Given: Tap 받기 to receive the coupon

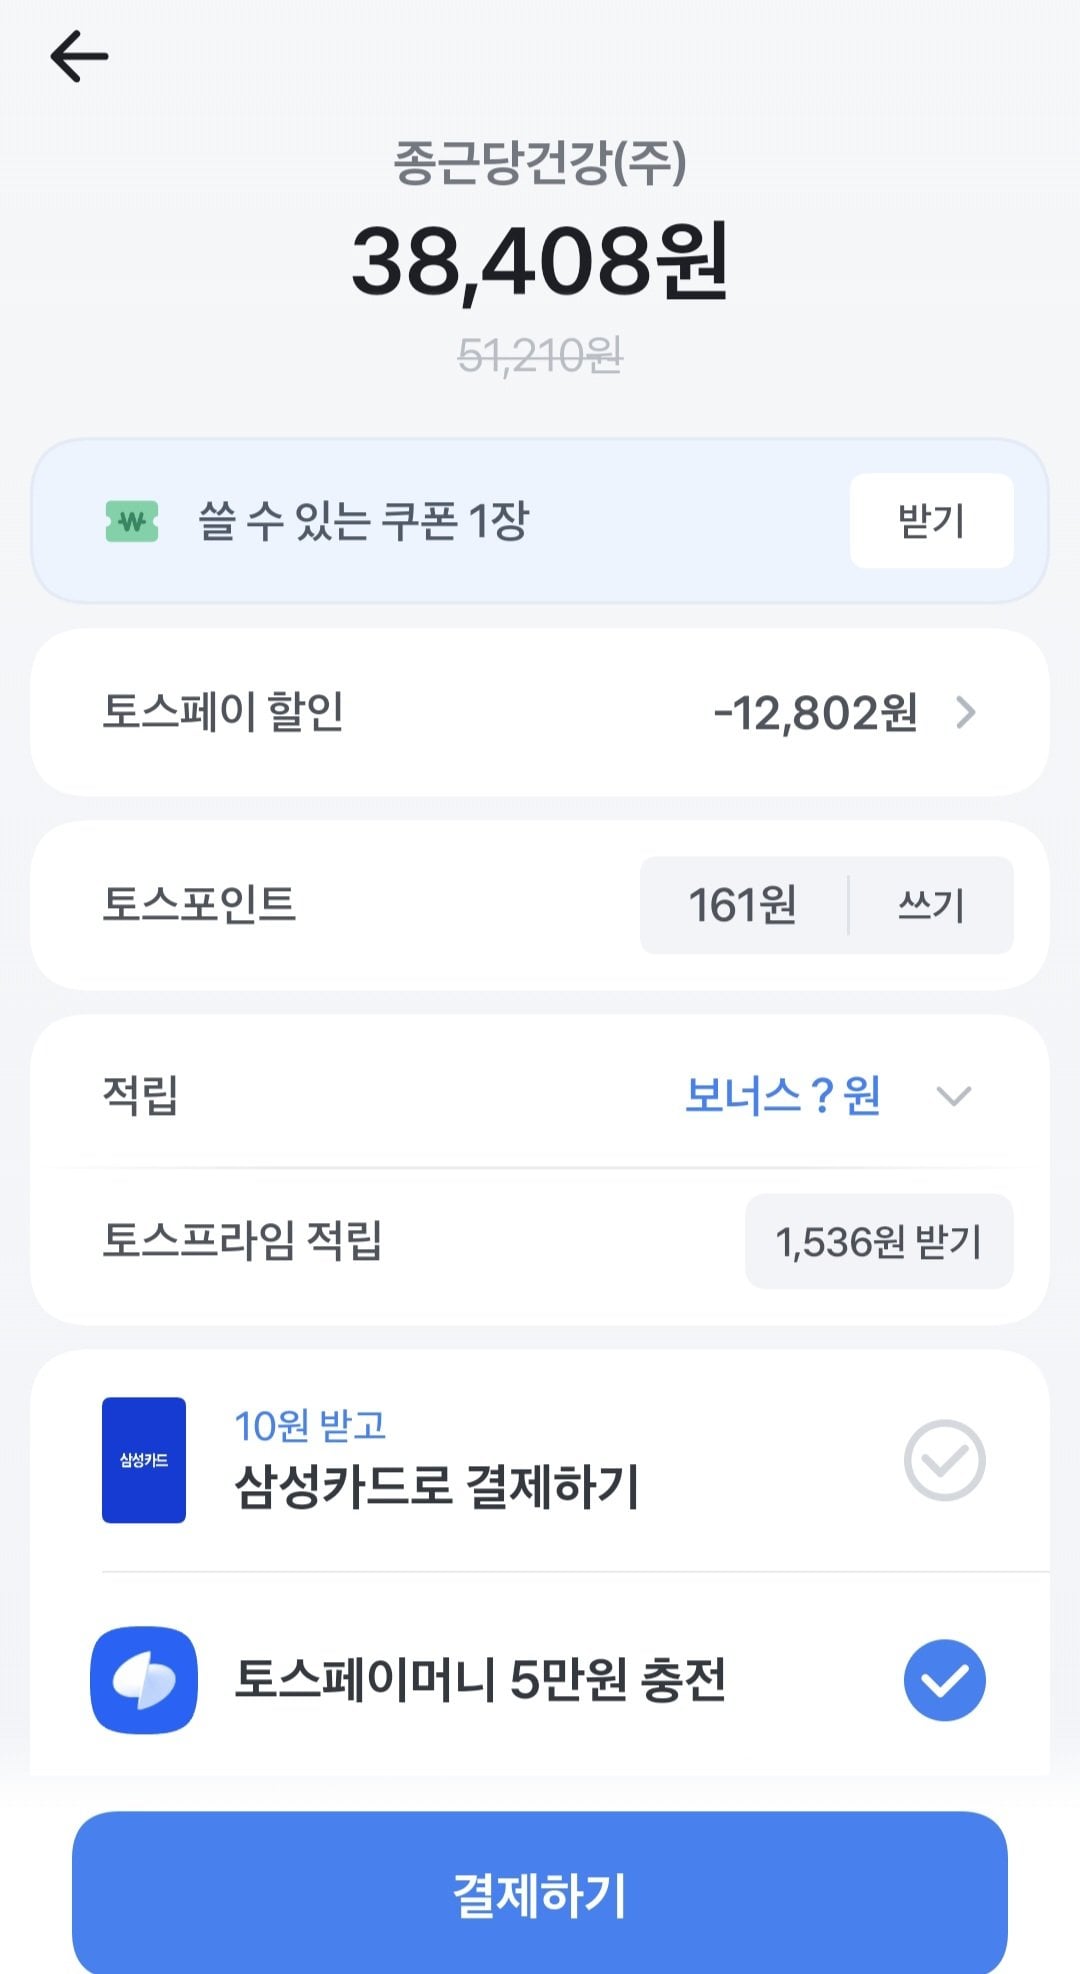Looking at the screenshot, I should pyautogui.click(x=931, y=521).
